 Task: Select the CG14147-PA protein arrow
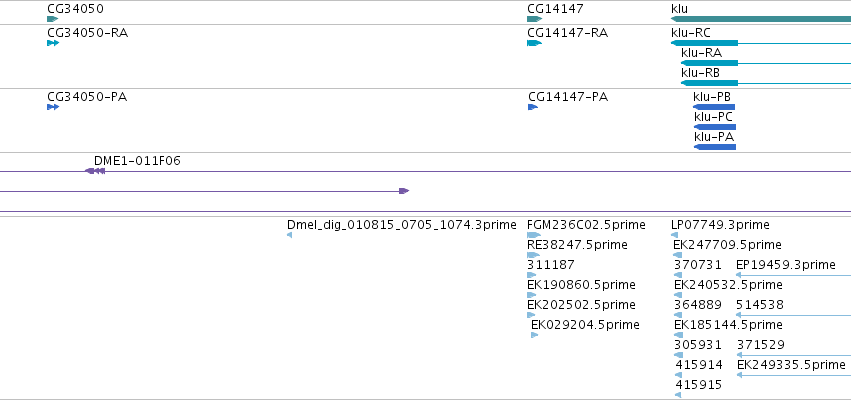(x=533, y=107)
